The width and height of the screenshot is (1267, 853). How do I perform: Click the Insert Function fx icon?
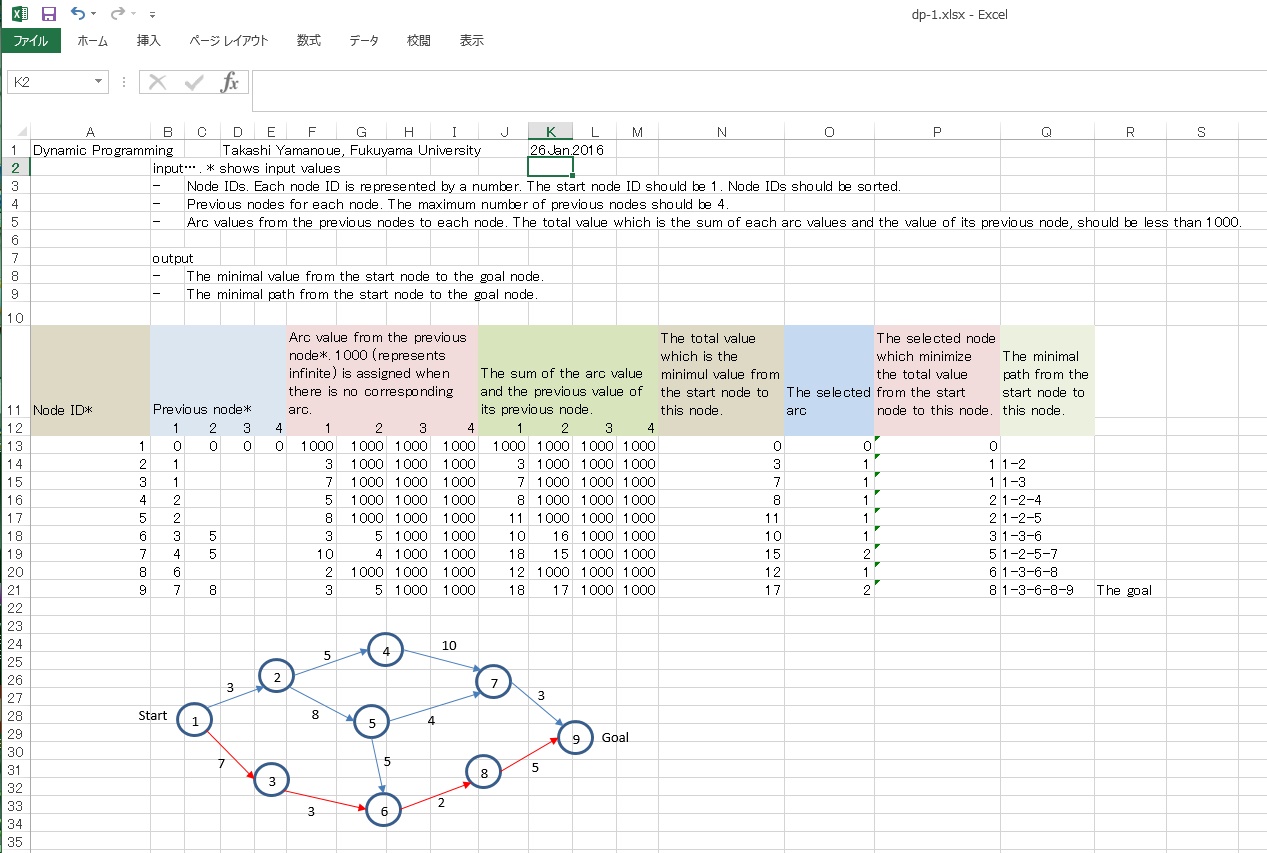230,82
